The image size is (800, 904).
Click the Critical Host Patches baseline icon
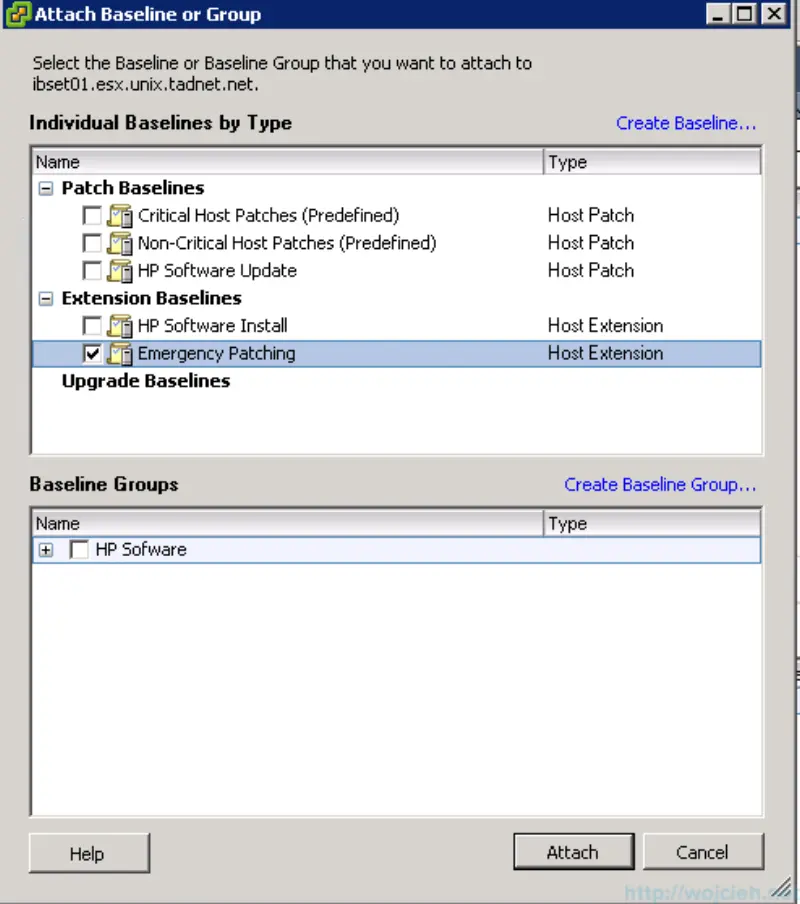[118, 214]
